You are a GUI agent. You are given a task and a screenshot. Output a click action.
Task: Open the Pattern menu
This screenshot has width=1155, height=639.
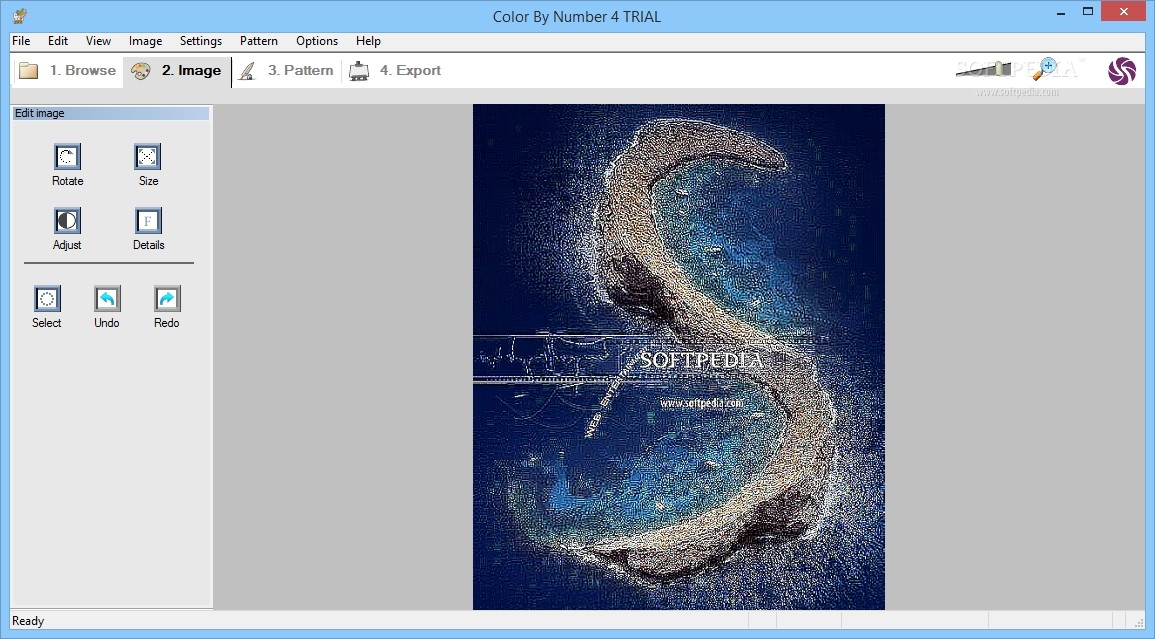[x=259, y=41]
